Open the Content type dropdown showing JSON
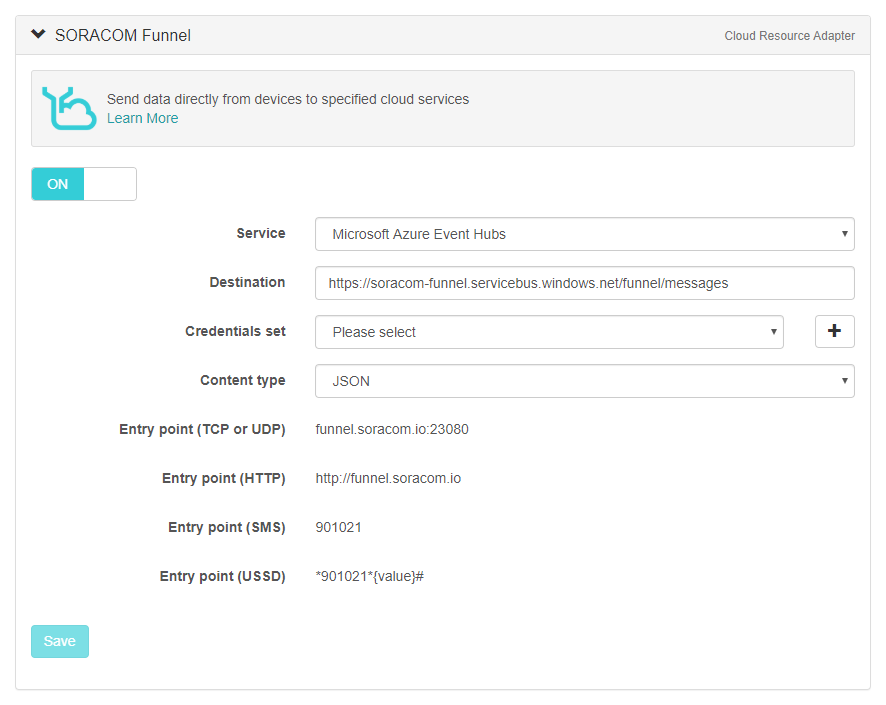The height and width of the screenshot is (705, 886). point(585,380)
